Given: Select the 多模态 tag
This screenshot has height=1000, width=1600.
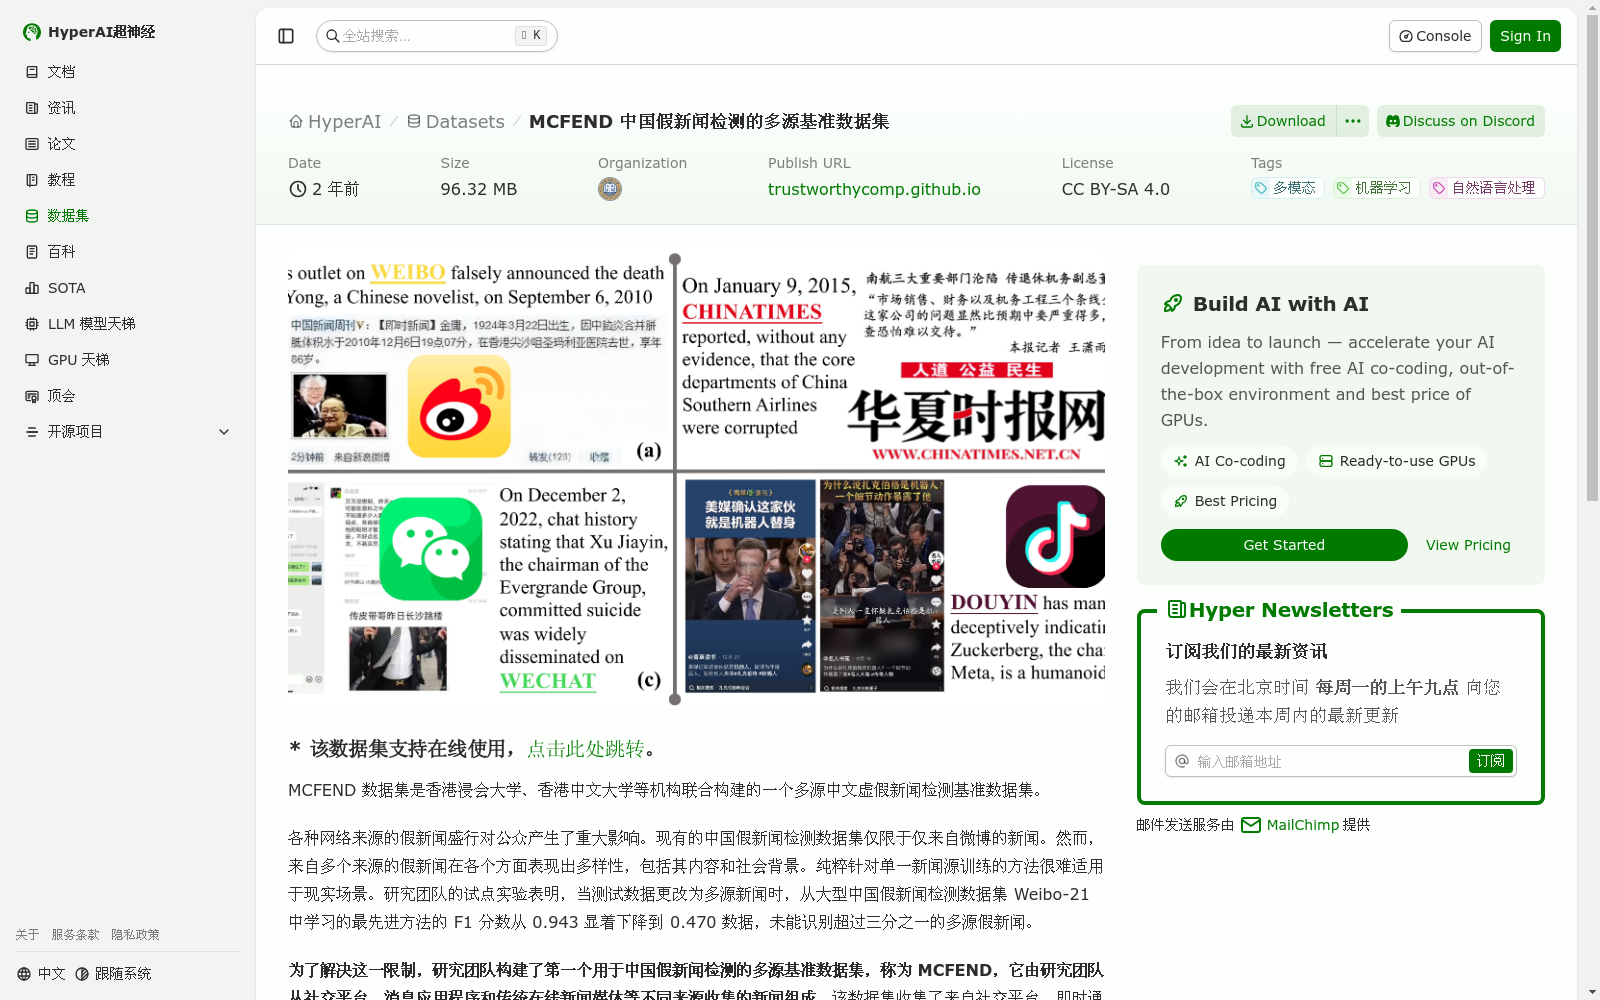Looking at the screenshot, I should (1287, 188).
